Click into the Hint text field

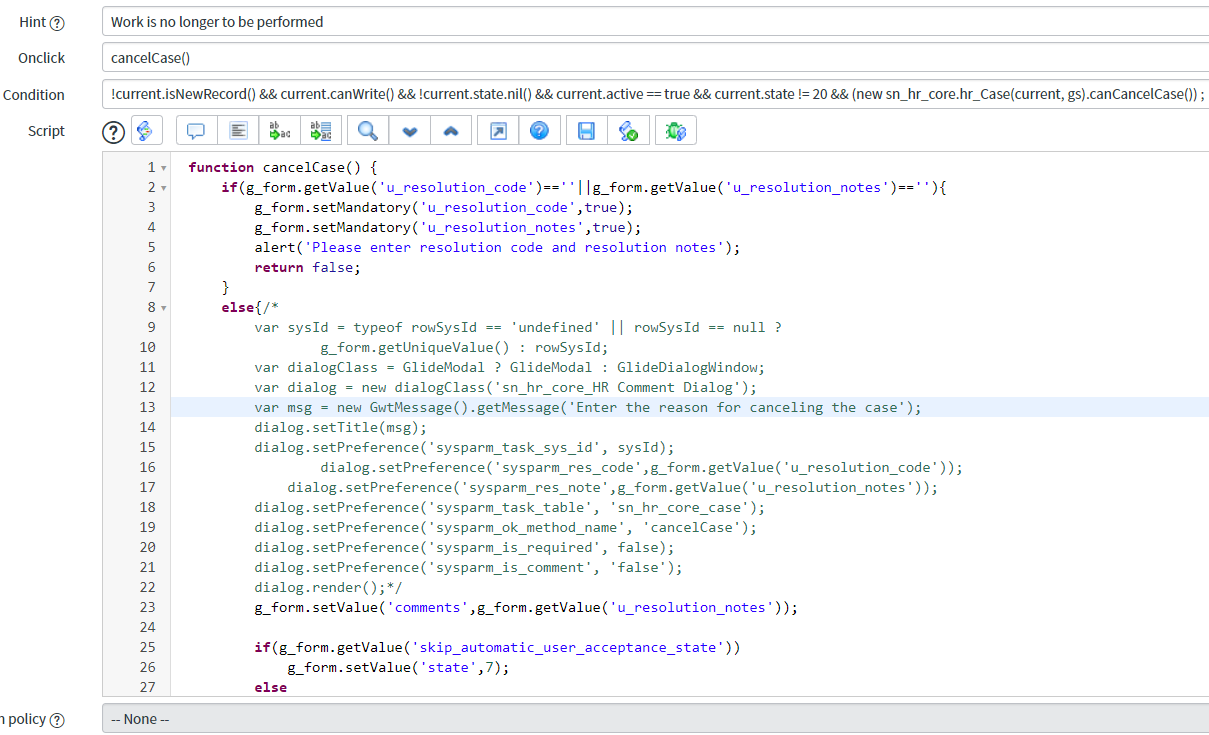pyautogui.click(x=655, y=22)
